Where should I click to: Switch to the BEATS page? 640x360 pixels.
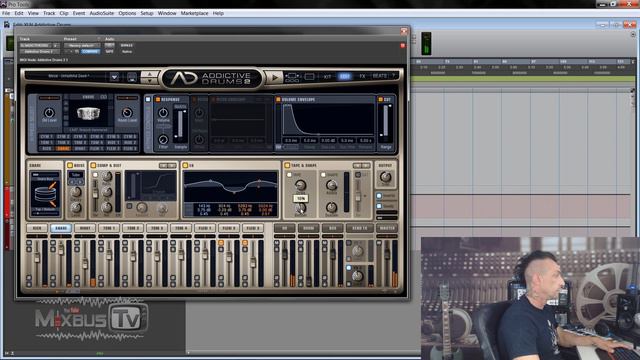click(379, 76)
